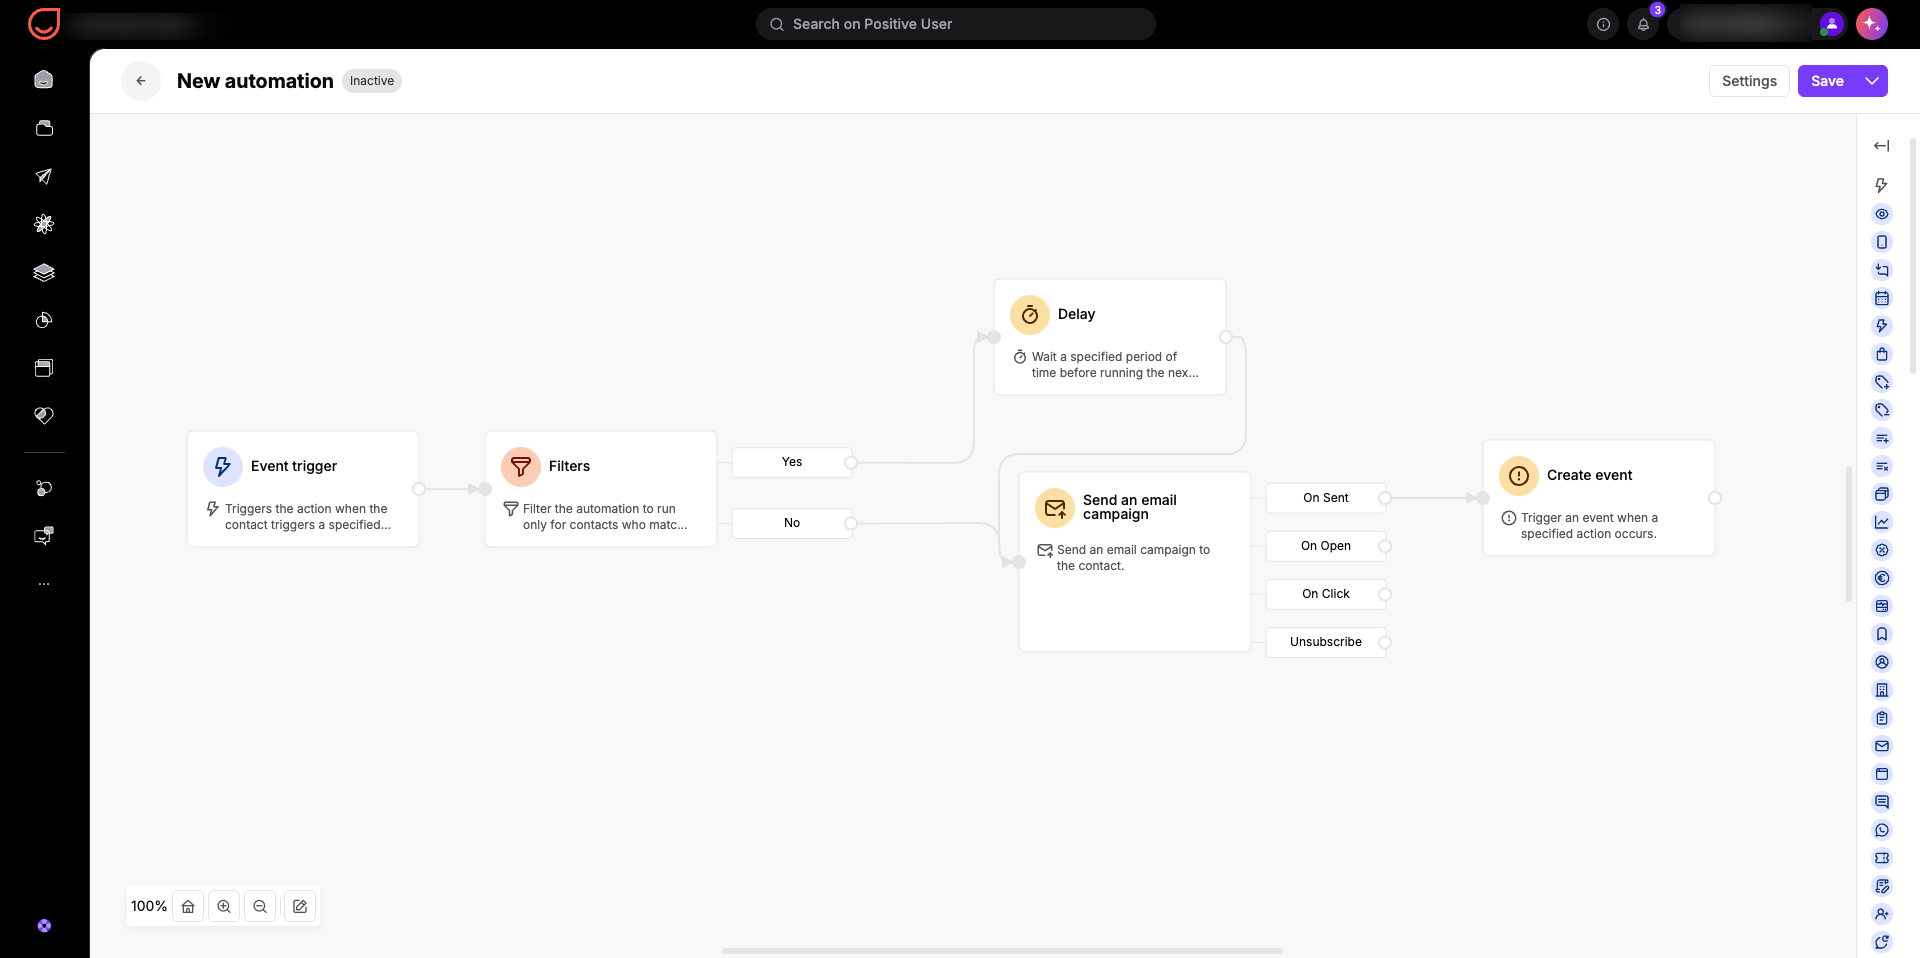The height and width of the screenshot is (958, 1920).
Task: Go back with the arrow button
Action: [x=141, y=81]
